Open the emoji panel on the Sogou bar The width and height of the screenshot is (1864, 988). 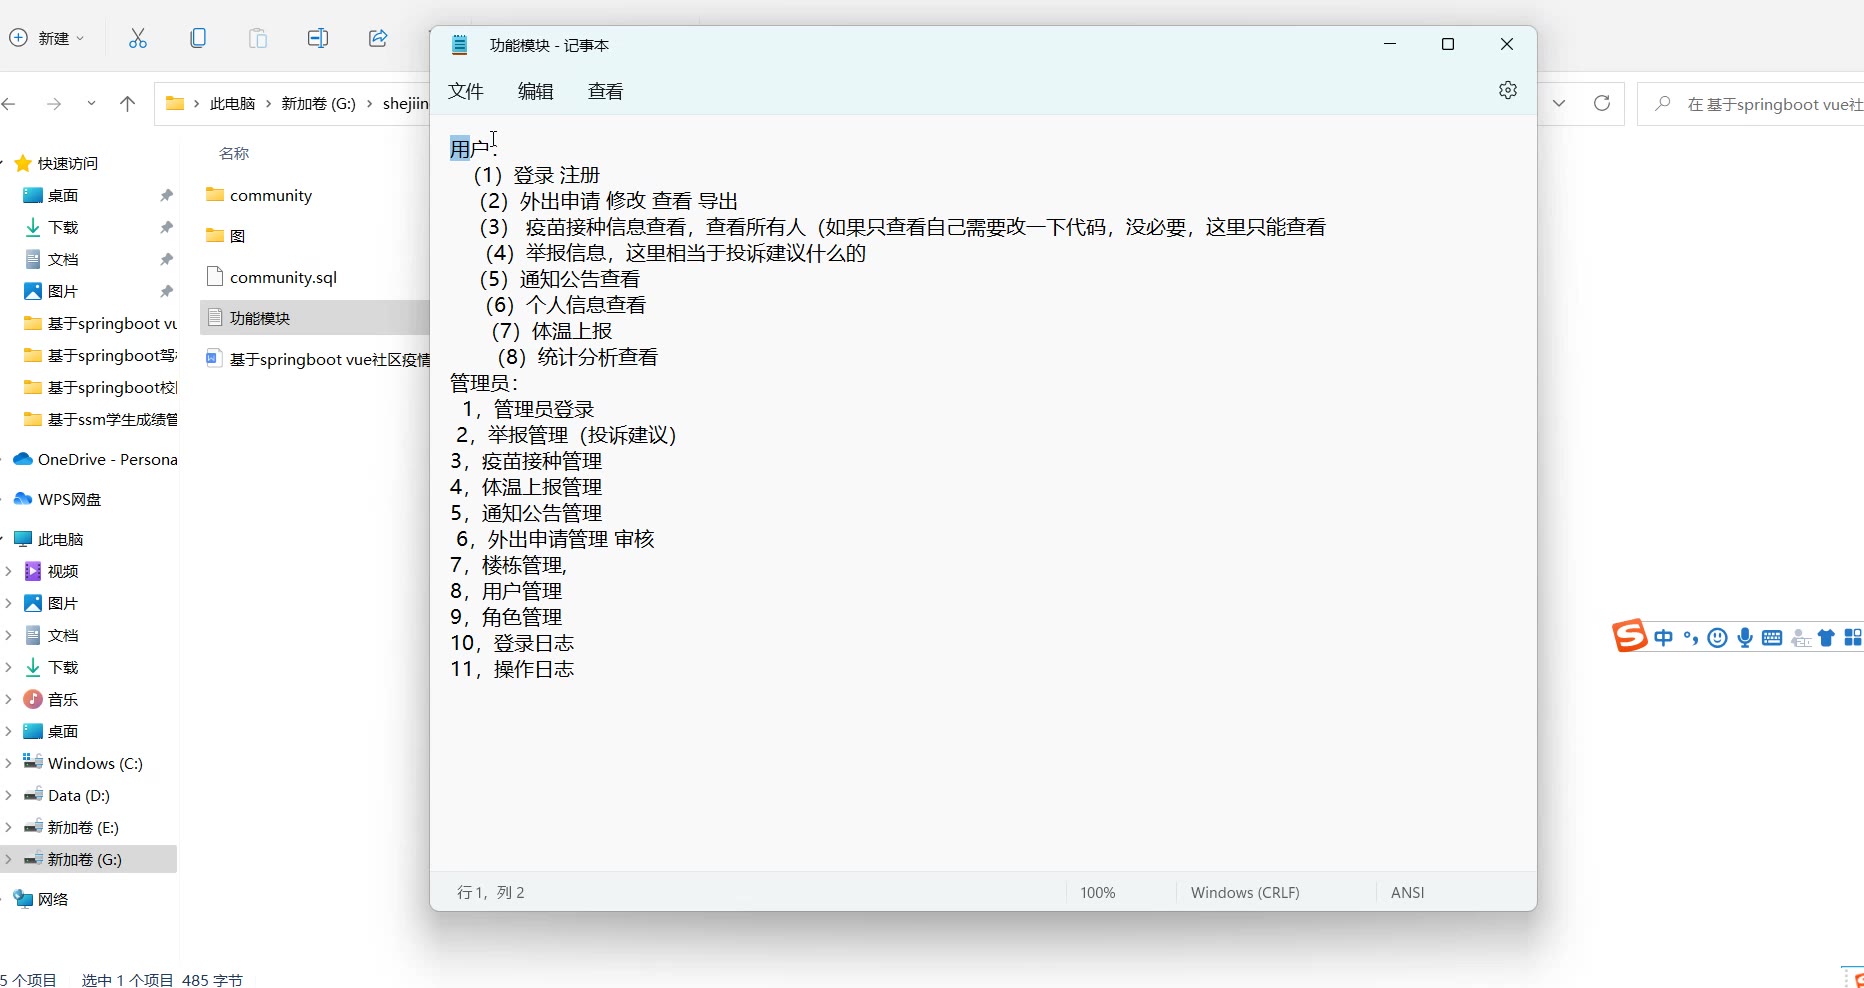pyautogui.click(x=1718, y=638)
